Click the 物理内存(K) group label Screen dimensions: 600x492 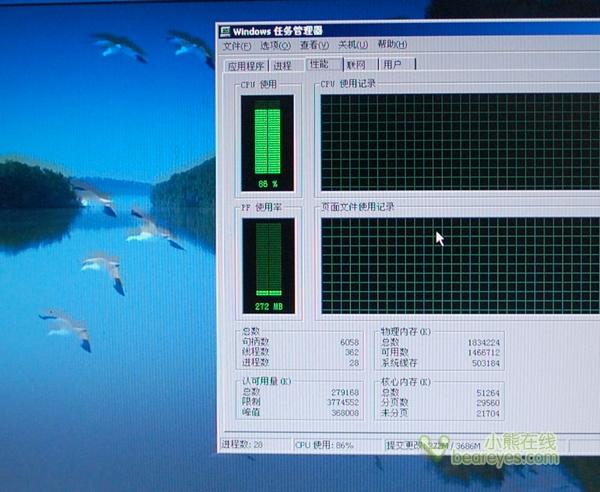405,332
